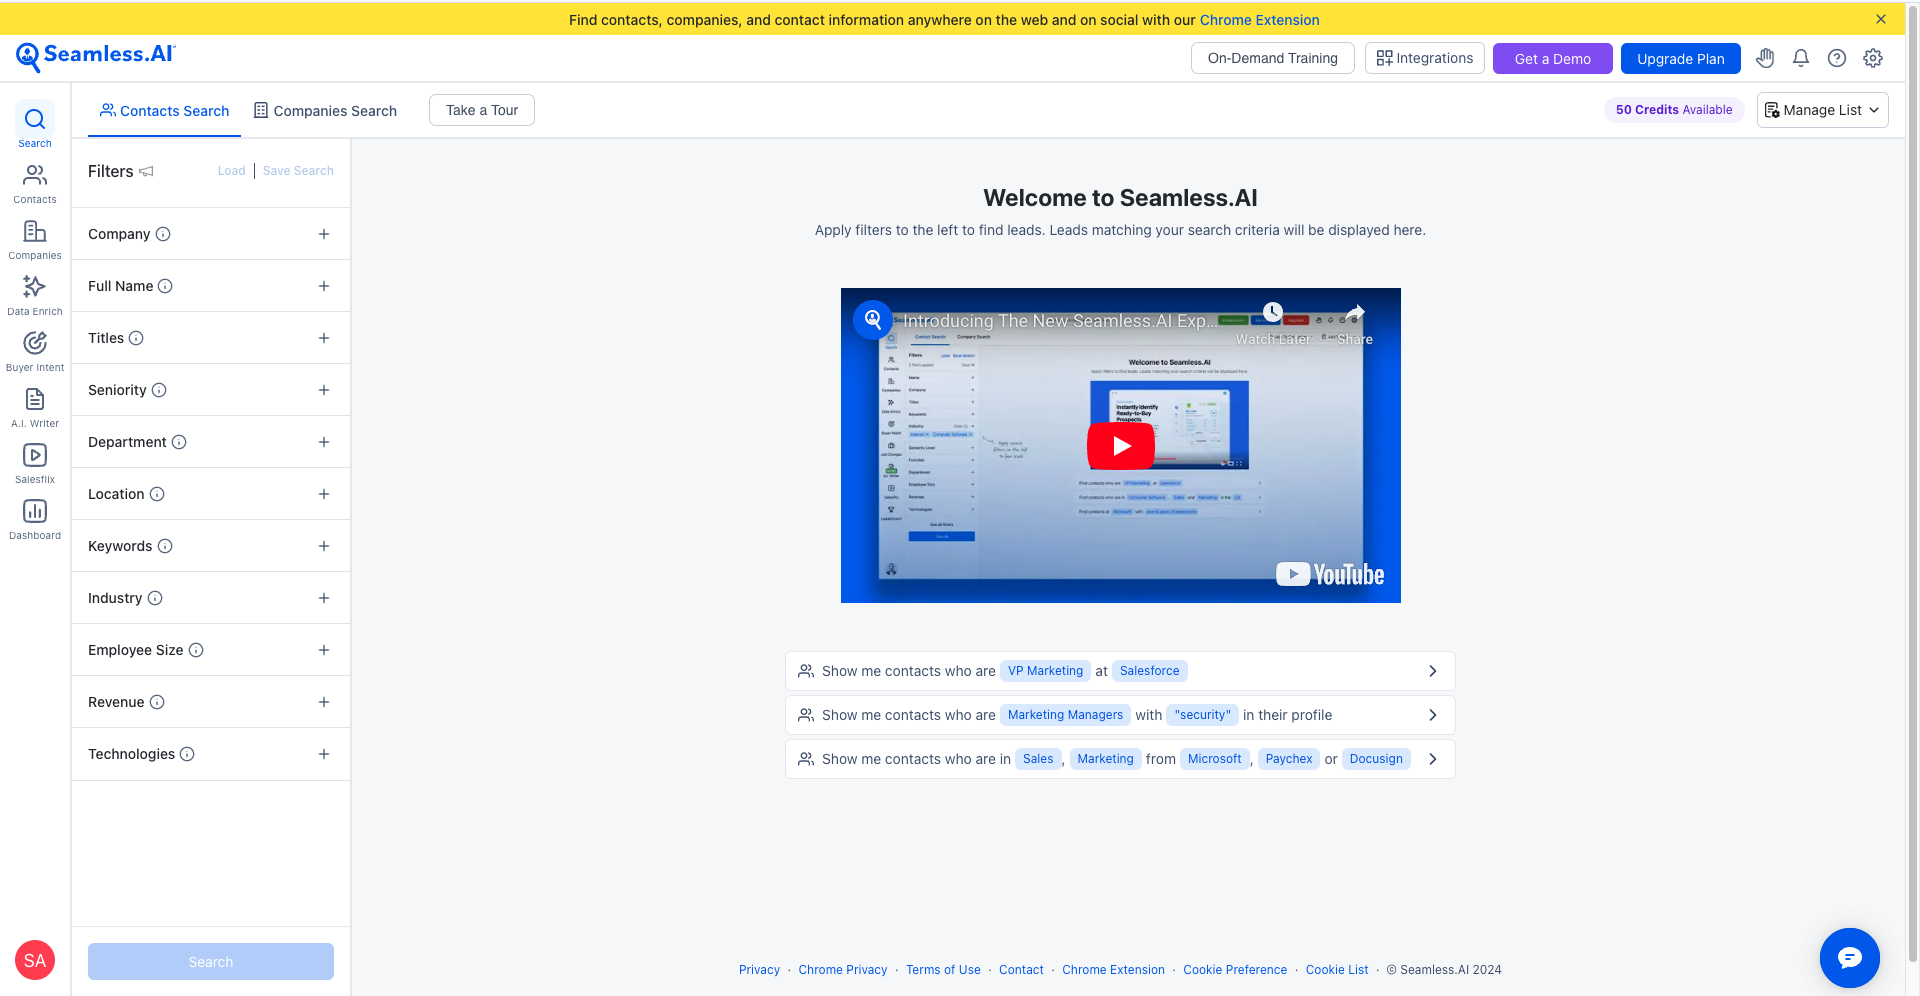Viewport: 1920px width, 996px height.
Task: Open the settings gear icon
Action: click(x=1873, y=58)
